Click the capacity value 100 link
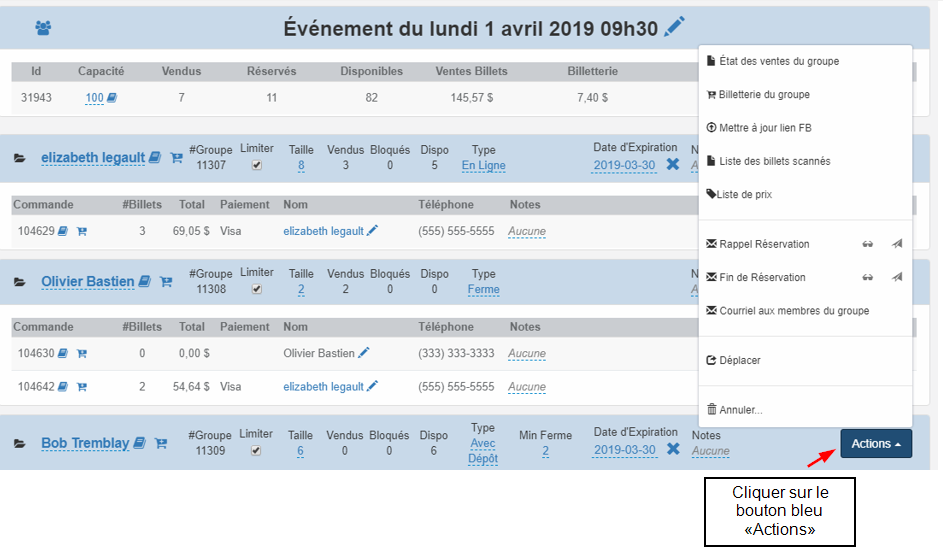The image size is (943, 556). [94, 97]
